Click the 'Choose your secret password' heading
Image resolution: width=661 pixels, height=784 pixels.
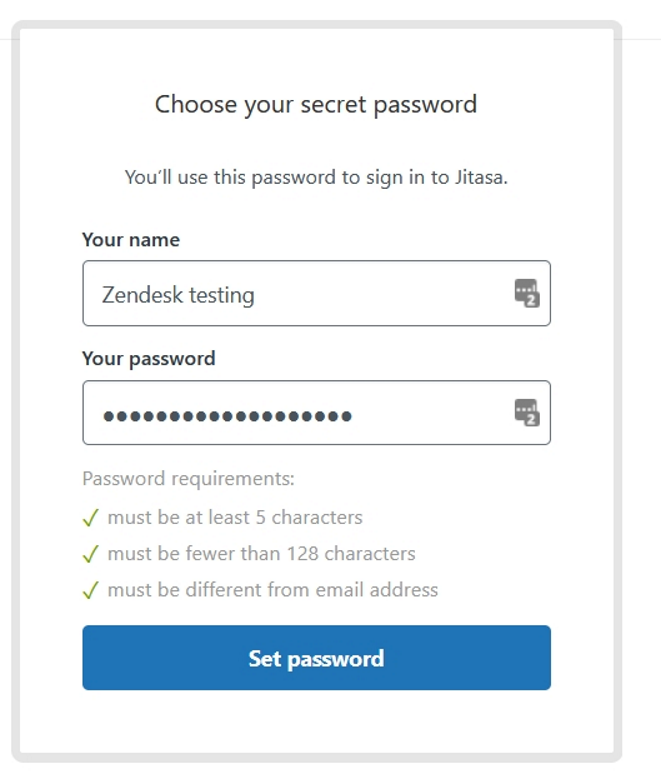click(x=316, y=104)
